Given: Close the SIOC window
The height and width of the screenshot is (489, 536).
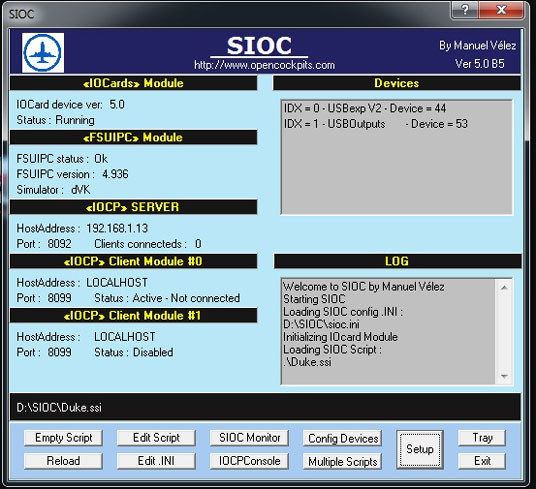Looking at the screenshot, I should coord(501,10).
